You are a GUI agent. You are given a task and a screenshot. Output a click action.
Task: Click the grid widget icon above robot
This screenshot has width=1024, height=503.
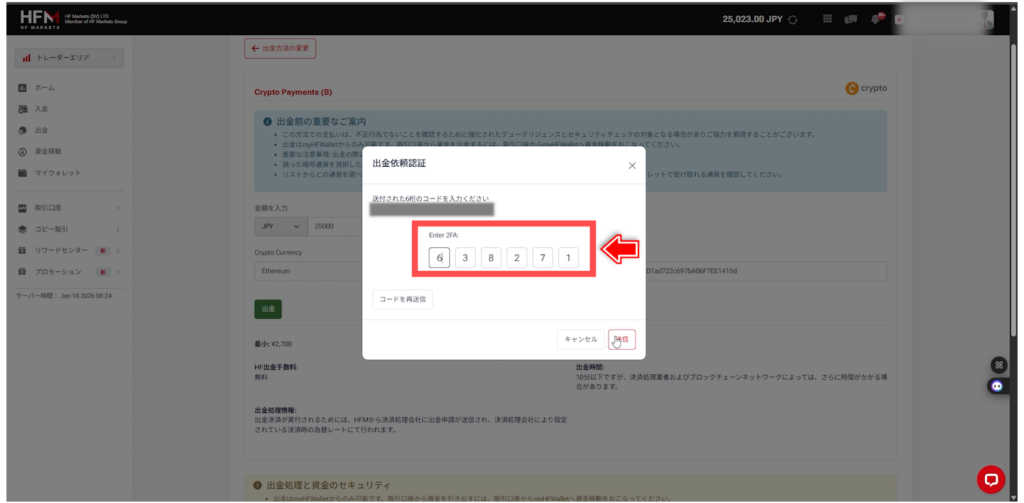coord(996,364)
